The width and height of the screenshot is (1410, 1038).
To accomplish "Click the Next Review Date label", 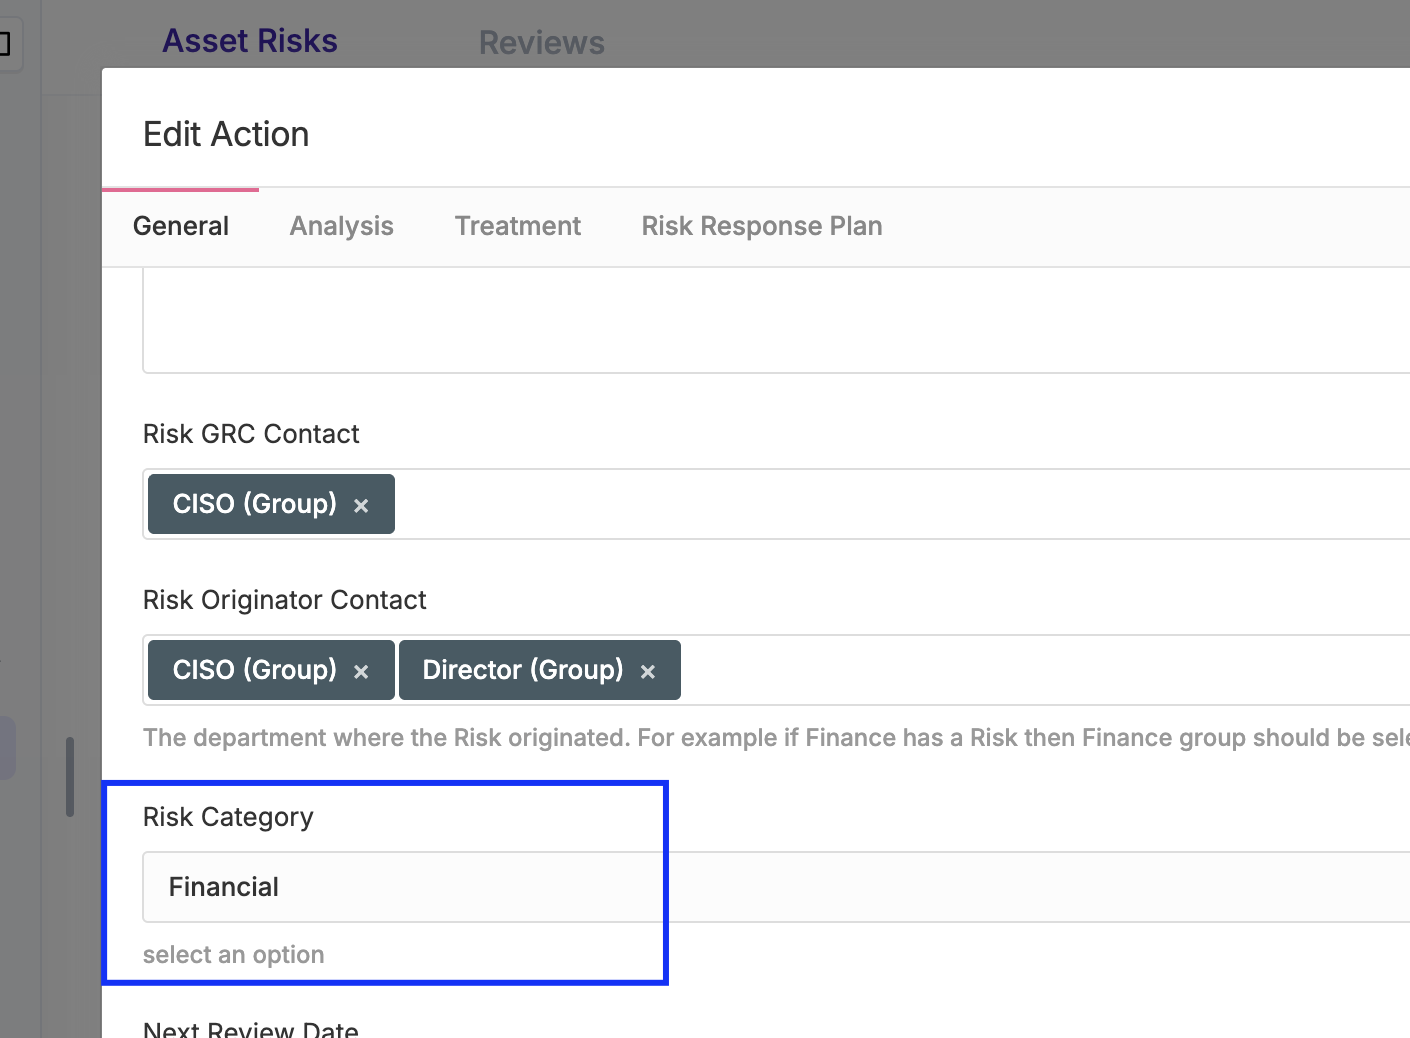I will coord(250,1029).
